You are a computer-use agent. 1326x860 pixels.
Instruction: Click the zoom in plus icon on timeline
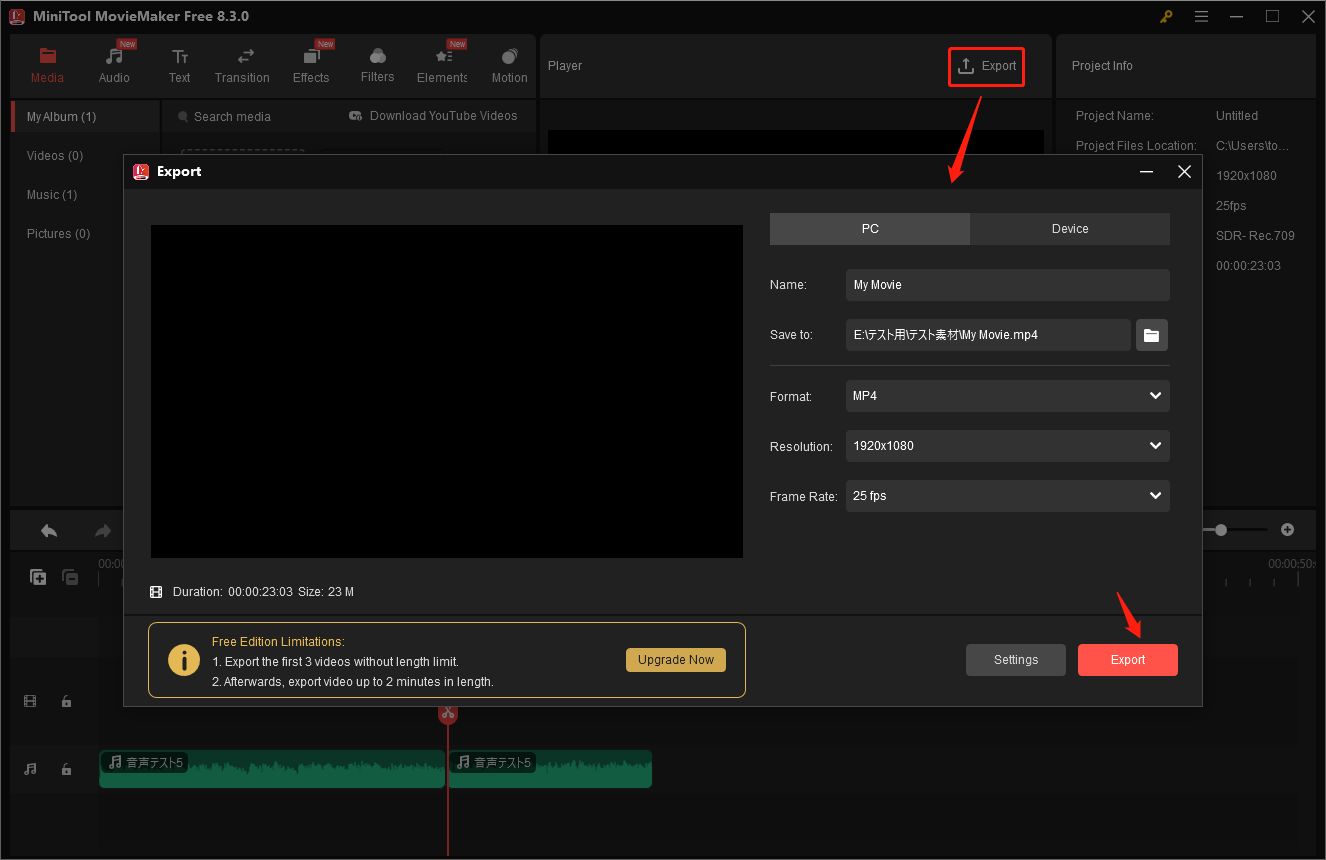1288,530
